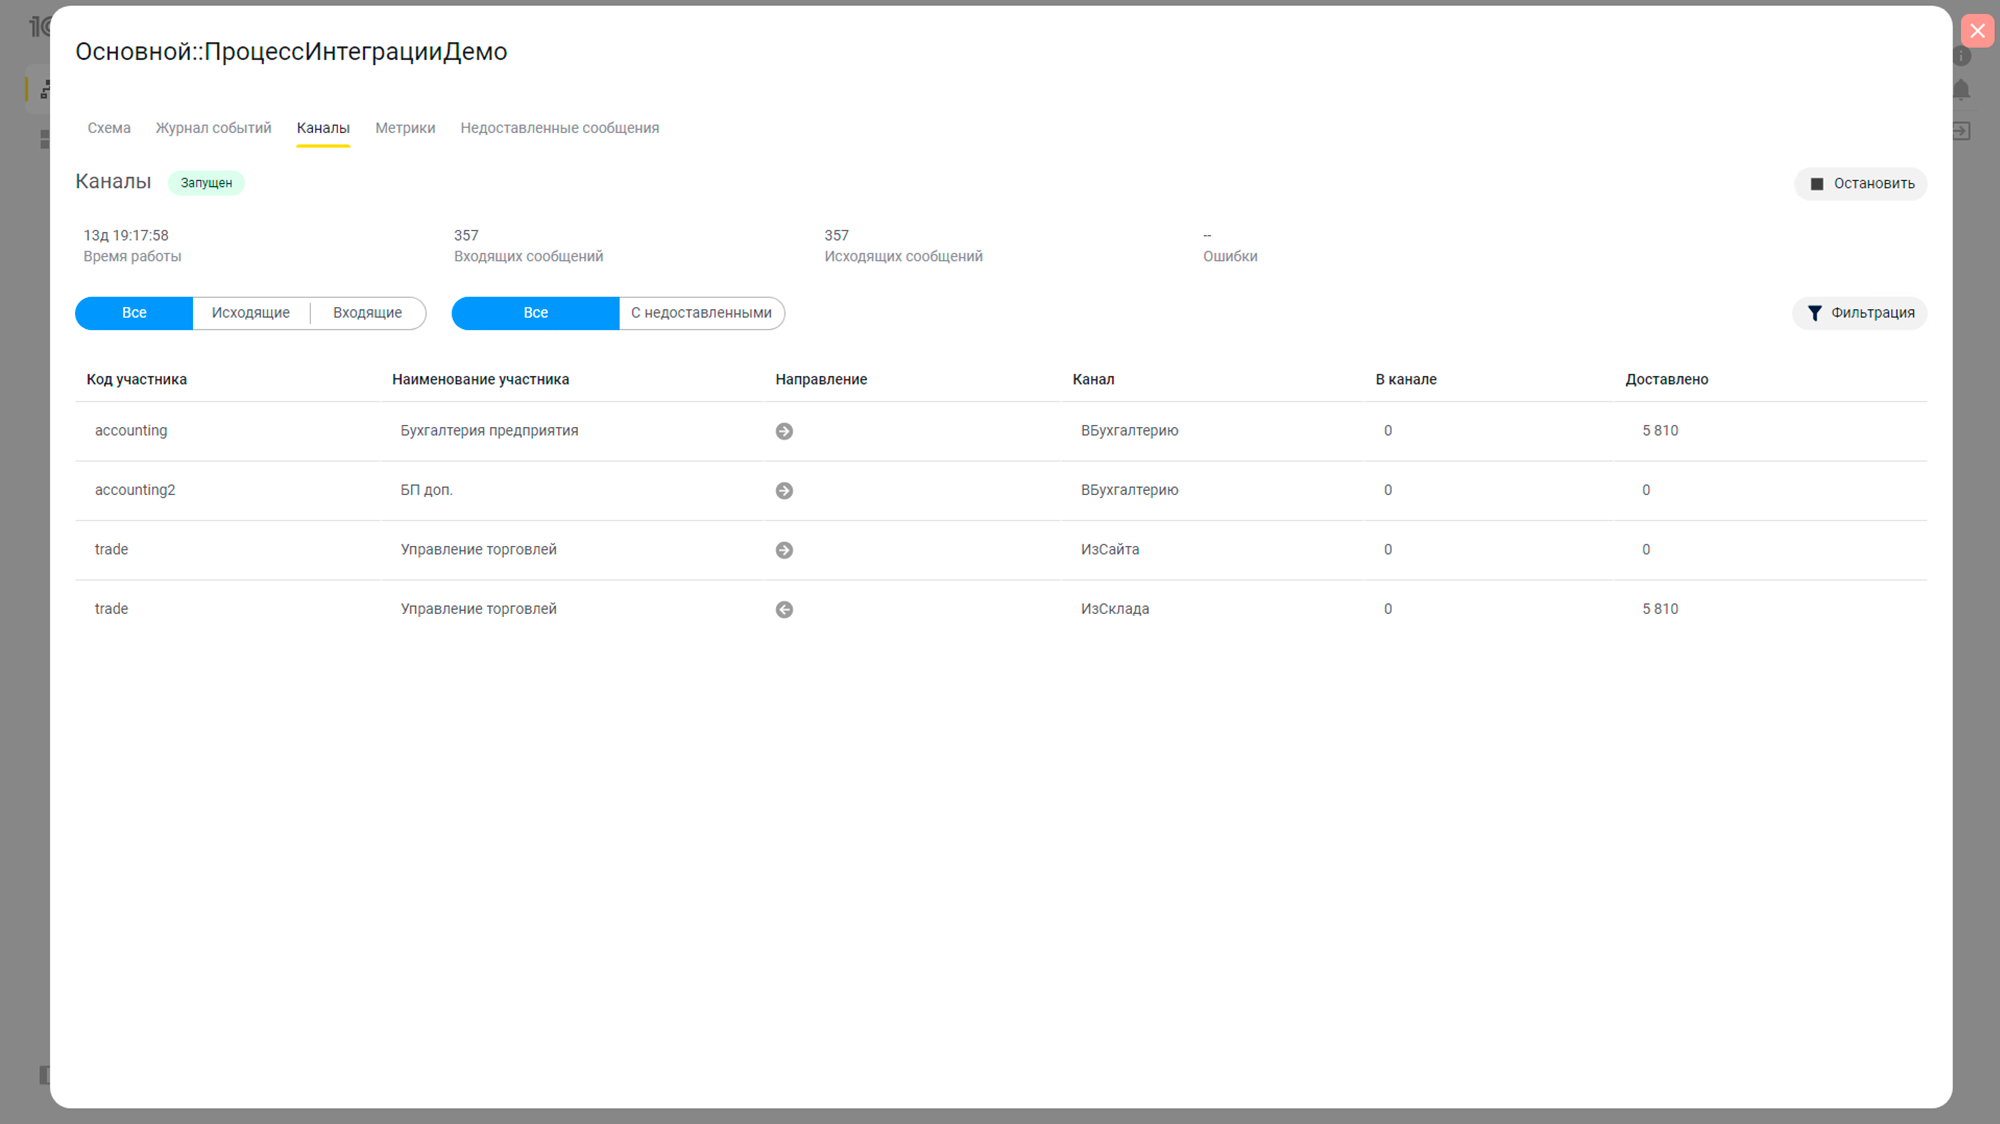Click direction arrow icon in accounting2 row
Image resolution: width=2000 pixels, height=1124 pixels.
pyautogui.click(x=784, y=491)
